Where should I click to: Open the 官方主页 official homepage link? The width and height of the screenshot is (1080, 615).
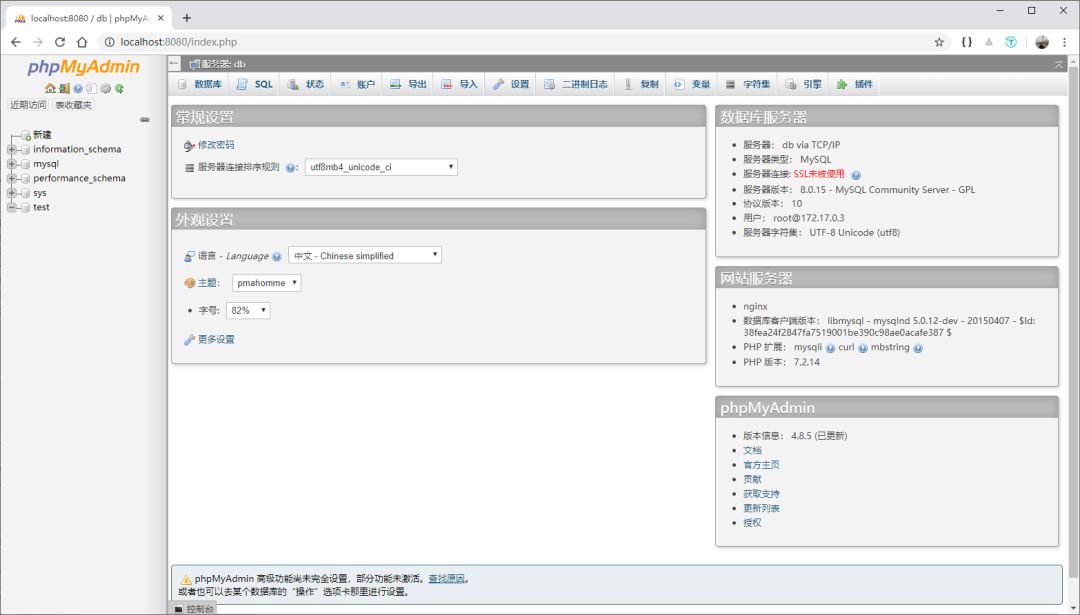761,465
